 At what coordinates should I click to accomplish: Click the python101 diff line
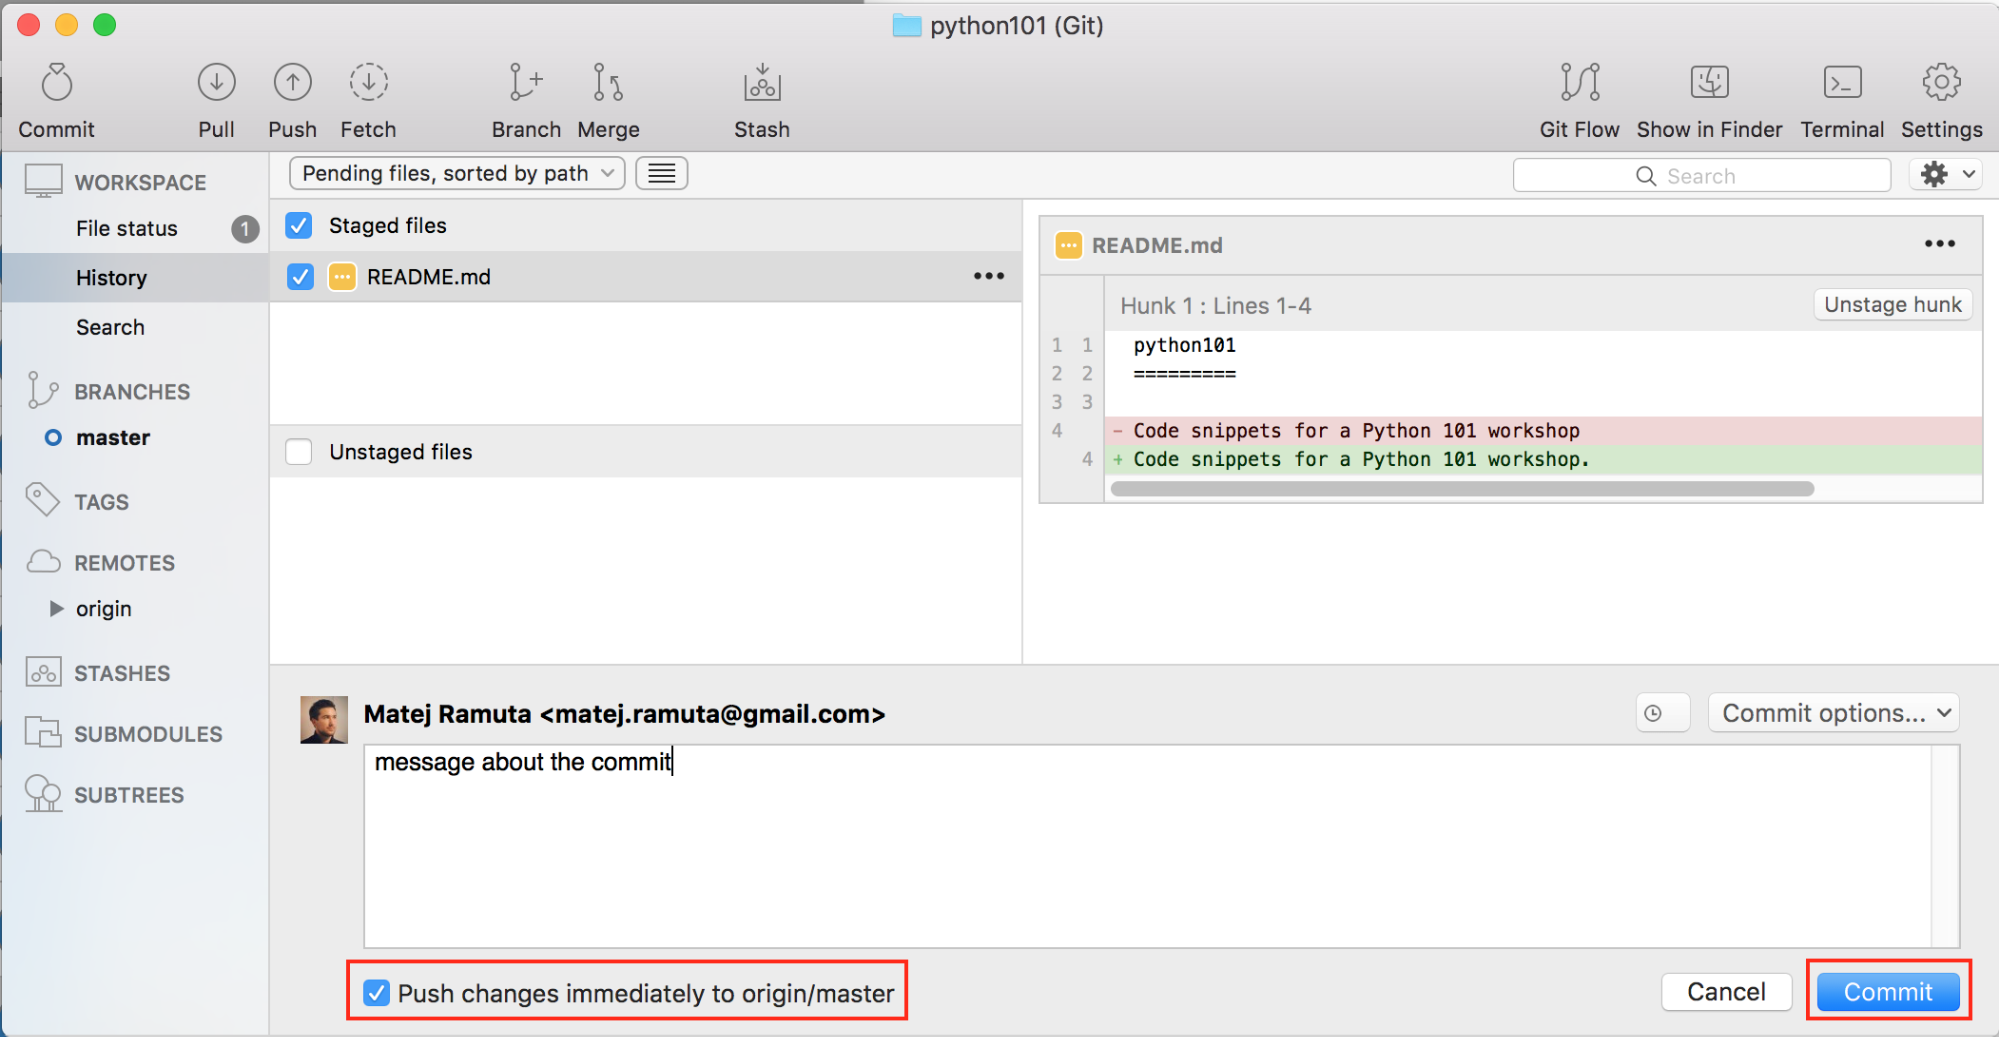point(1184,345)
